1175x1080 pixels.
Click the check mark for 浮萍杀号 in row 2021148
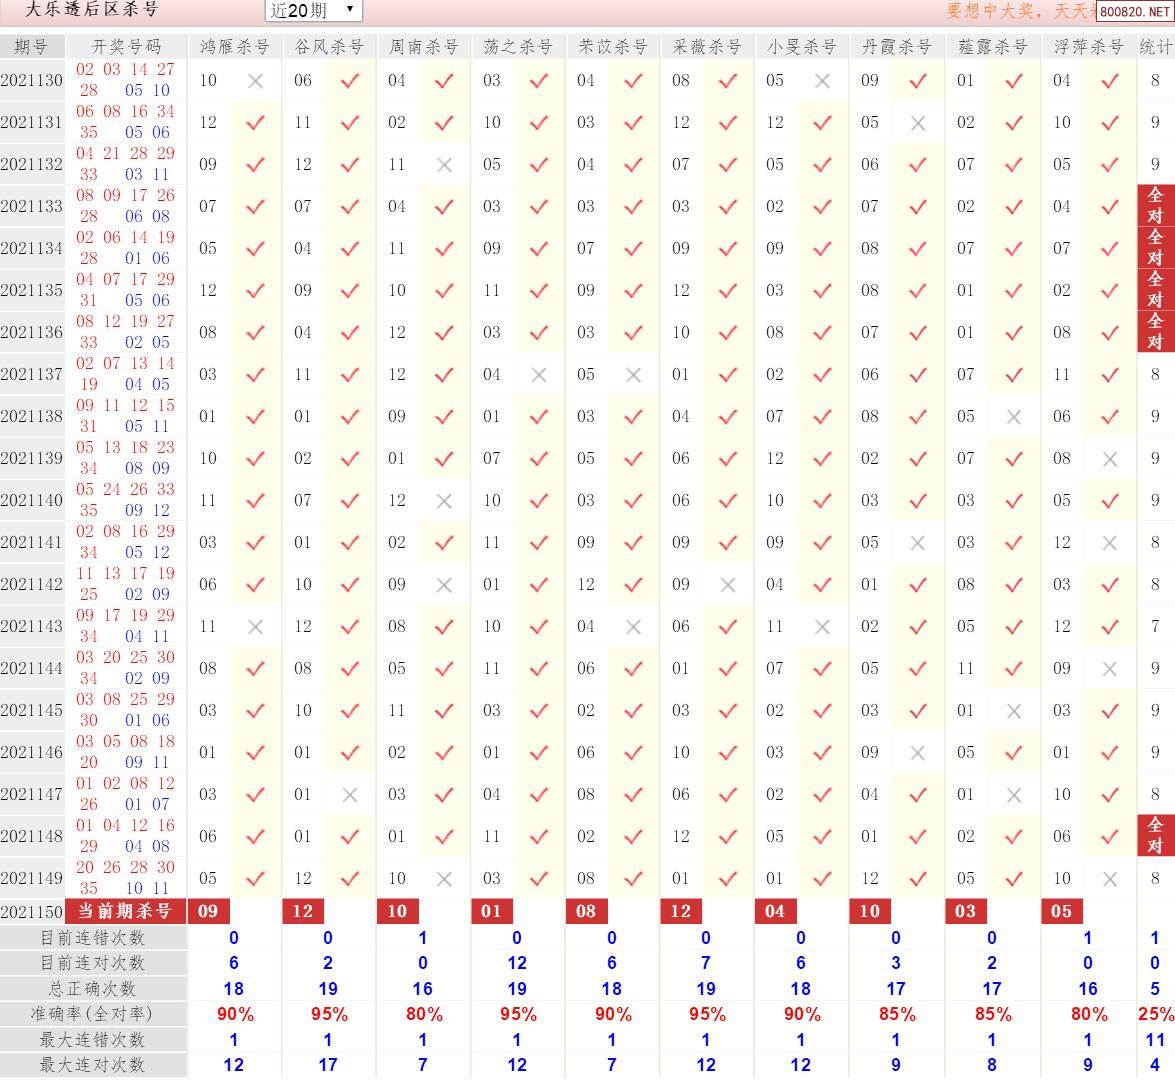pos(1110,836)
